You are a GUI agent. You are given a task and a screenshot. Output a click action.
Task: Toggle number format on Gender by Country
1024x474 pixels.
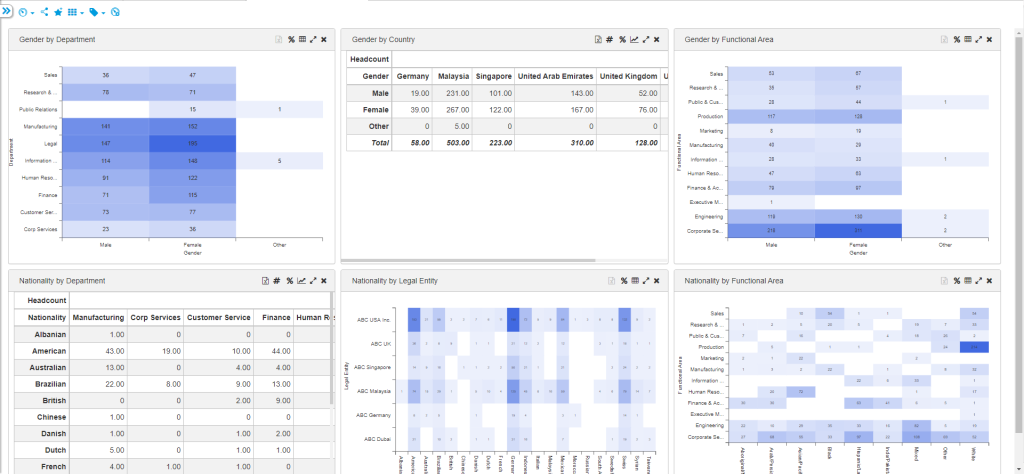click(x=609, y=40)
